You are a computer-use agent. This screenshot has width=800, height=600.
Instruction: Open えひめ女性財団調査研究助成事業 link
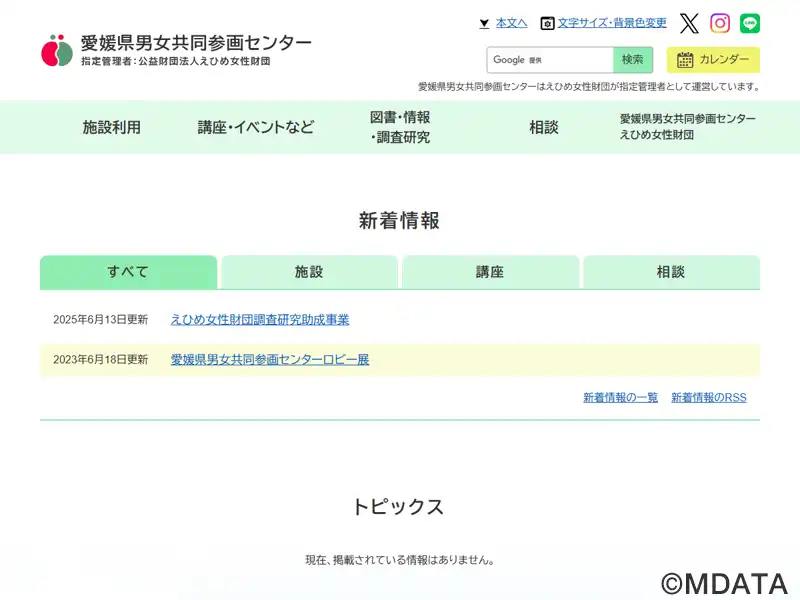click(x=260, y=319)
